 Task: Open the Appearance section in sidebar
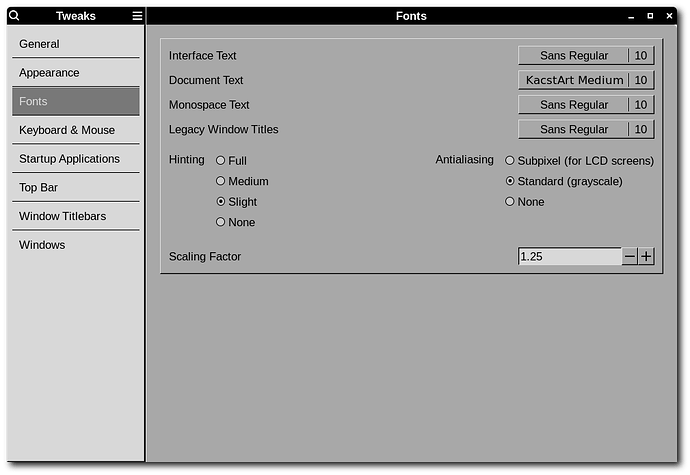point(76,73)
